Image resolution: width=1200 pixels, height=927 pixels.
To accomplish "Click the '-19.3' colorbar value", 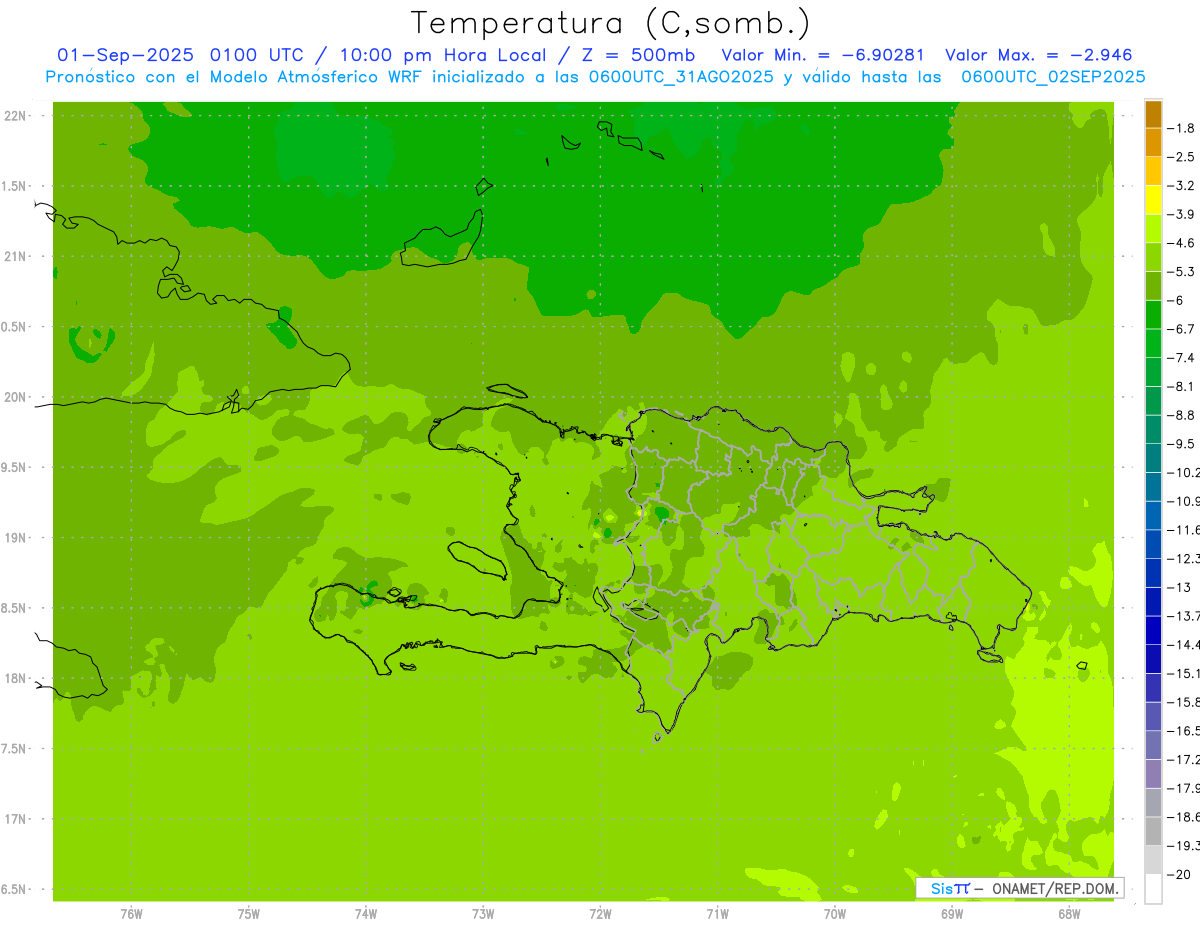I will tap(1184, 846).
